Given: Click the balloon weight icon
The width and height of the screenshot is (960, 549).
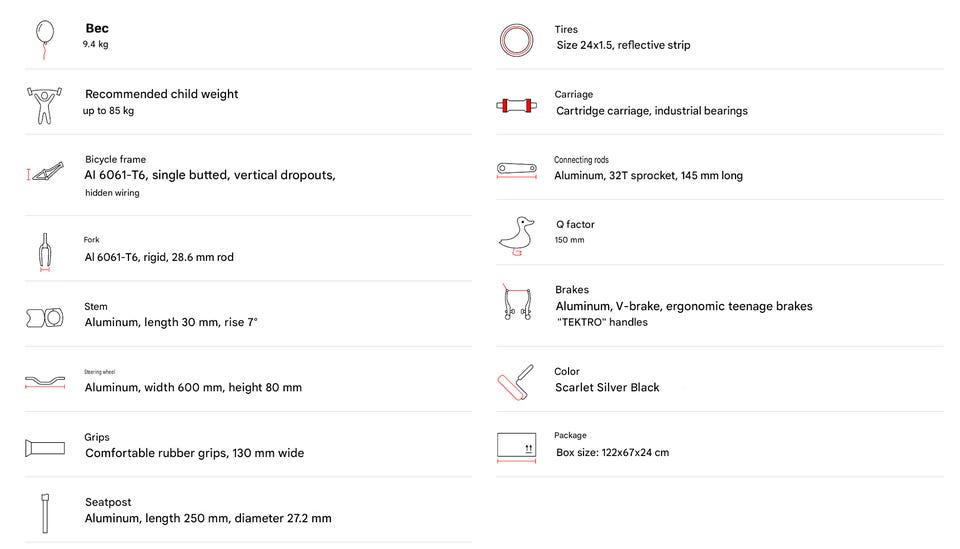Looking at the screenshot, I should pos(45,40).
